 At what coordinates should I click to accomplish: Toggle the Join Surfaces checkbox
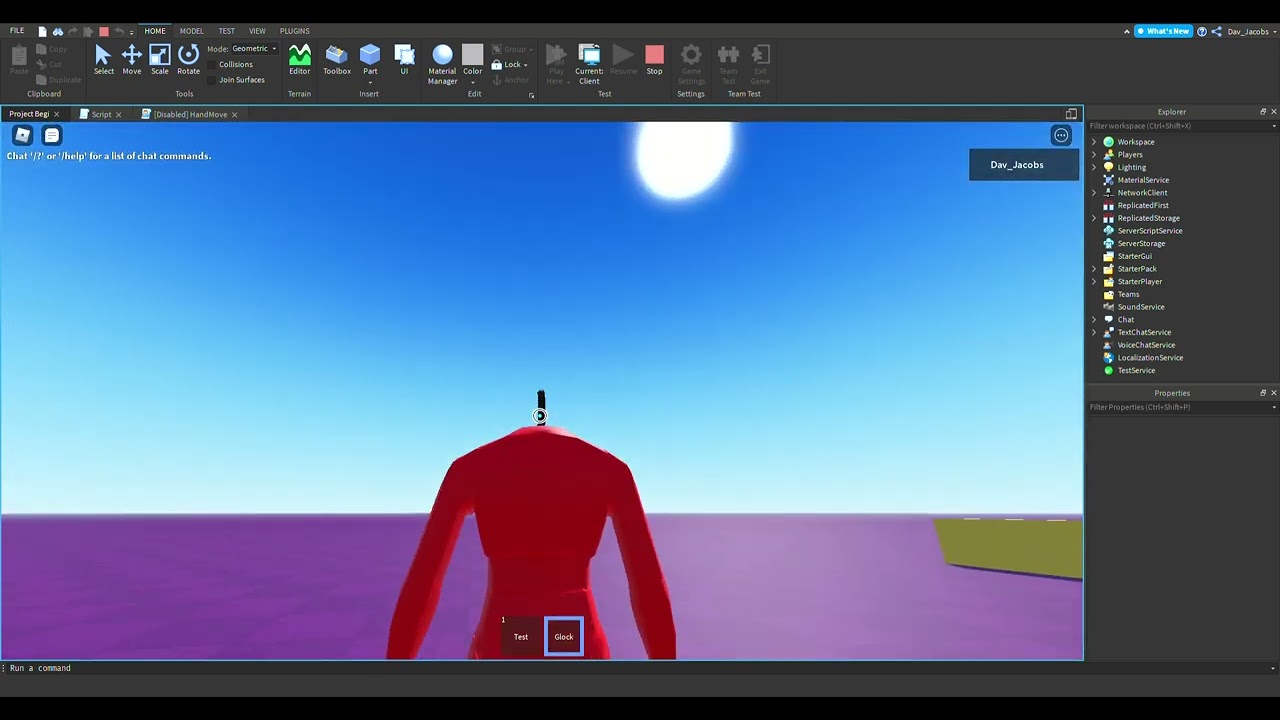point(213,80)
